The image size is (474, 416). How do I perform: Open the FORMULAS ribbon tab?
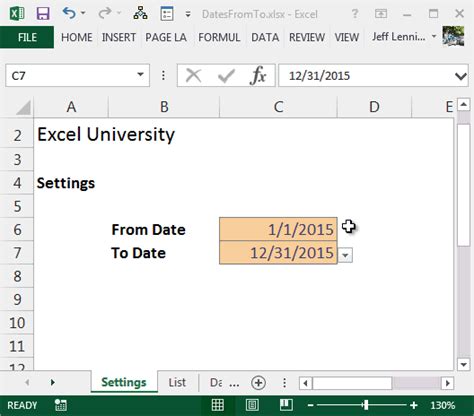point(219,37)
